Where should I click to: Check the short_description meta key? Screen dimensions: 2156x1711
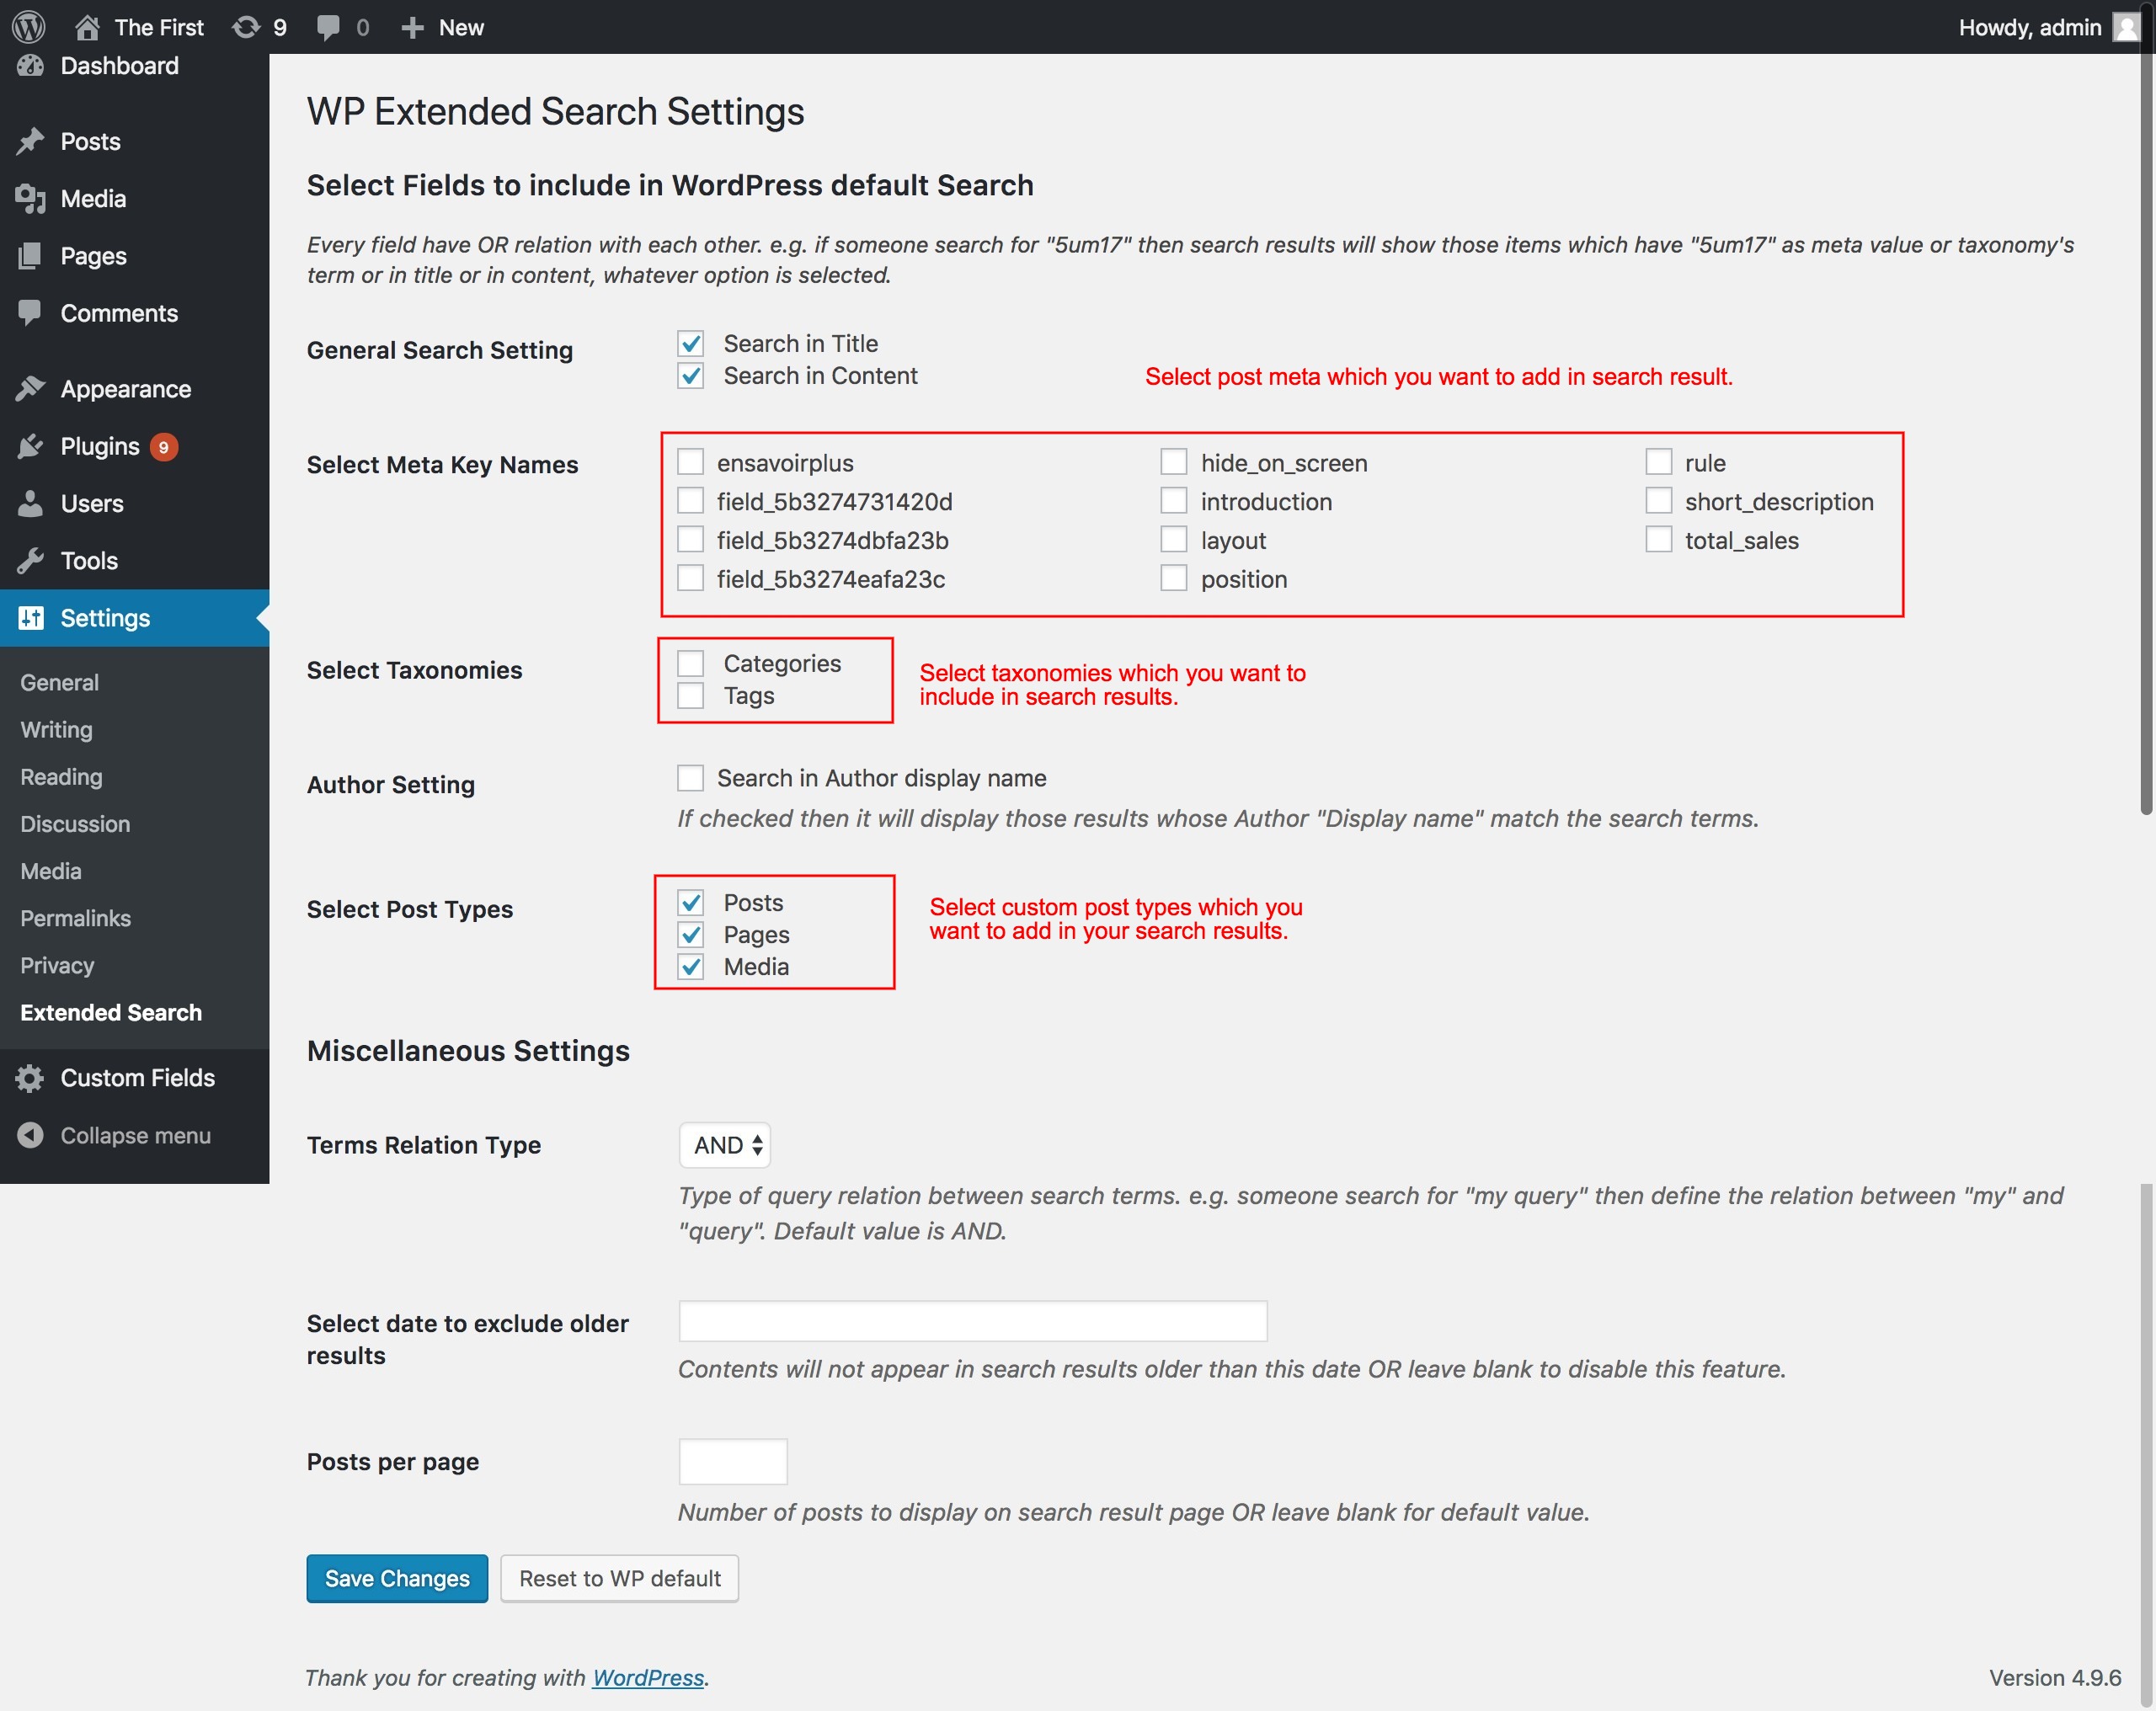[1658, 501]
